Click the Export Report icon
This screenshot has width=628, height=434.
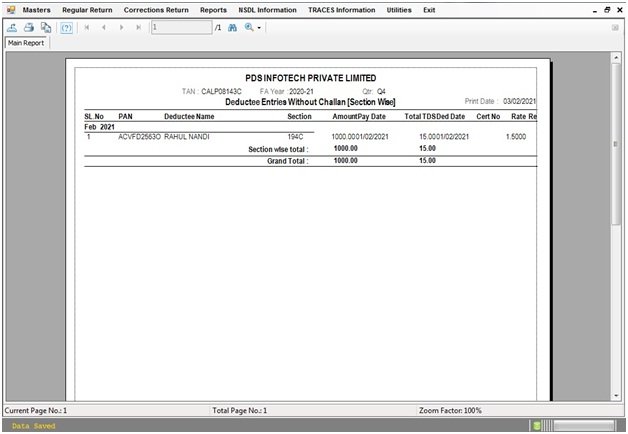point(12,28)
